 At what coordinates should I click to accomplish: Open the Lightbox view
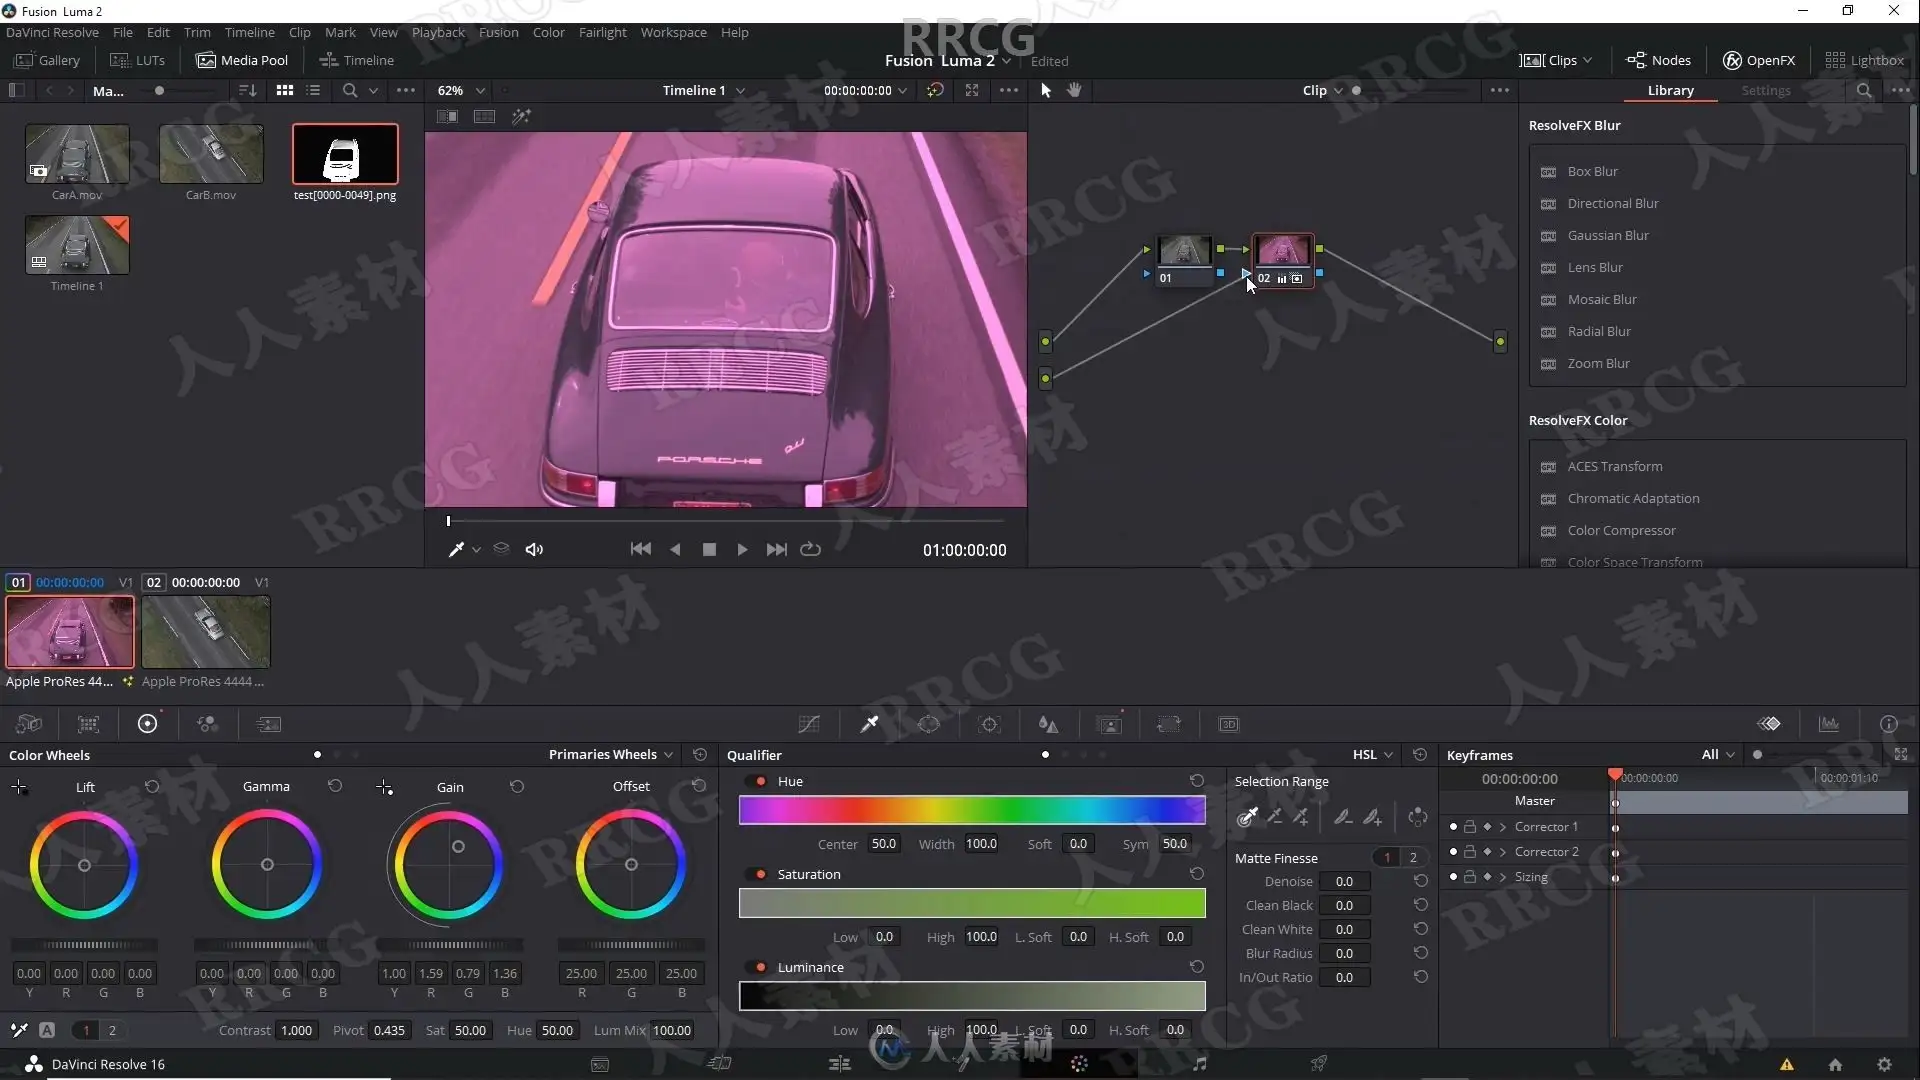[1864, 60]
